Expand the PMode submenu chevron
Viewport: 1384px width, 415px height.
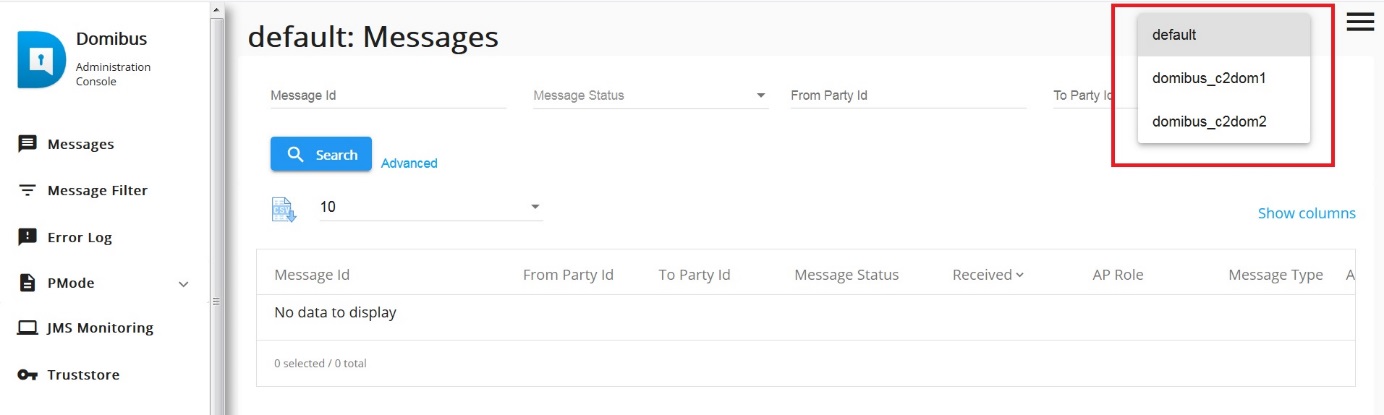point(183,284)
